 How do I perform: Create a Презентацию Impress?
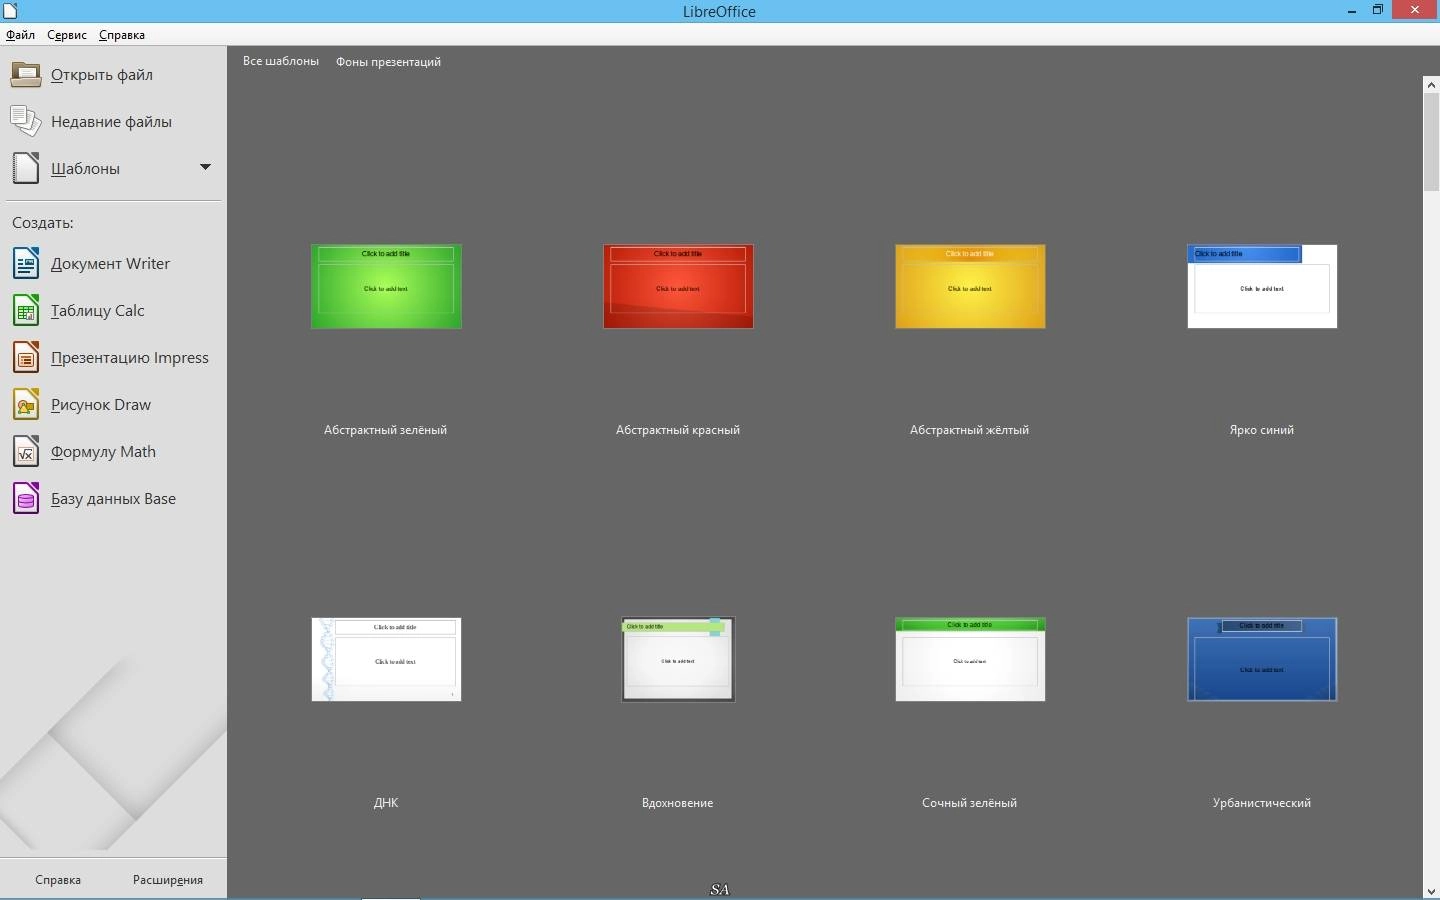point(130,358)
